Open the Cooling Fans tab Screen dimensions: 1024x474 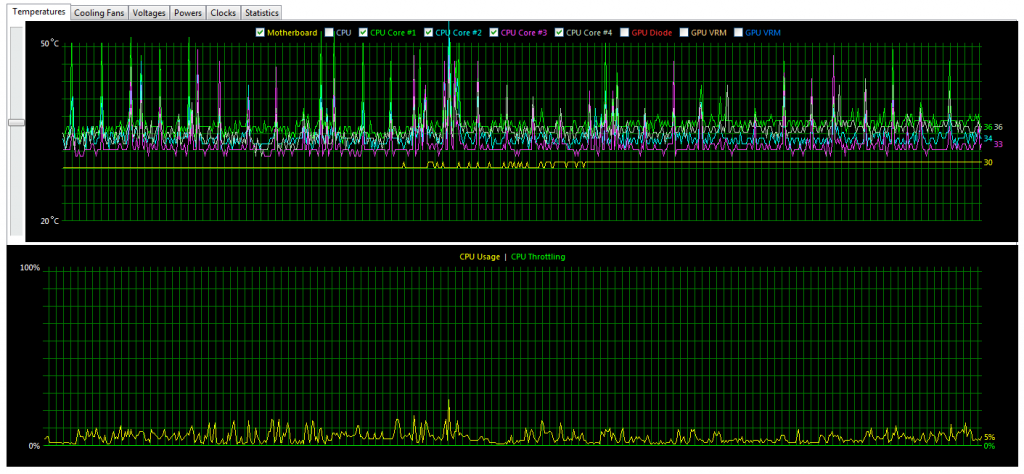(99, 12)
